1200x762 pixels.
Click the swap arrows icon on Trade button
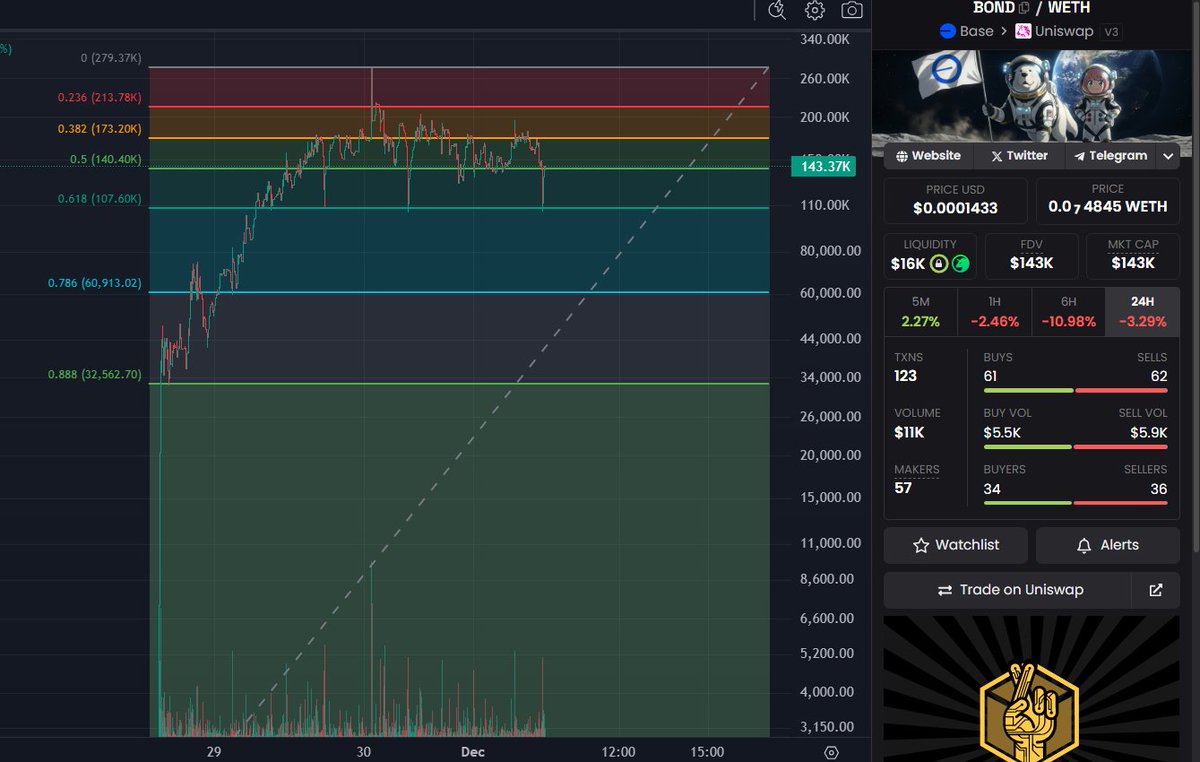[x=945, y=590]
